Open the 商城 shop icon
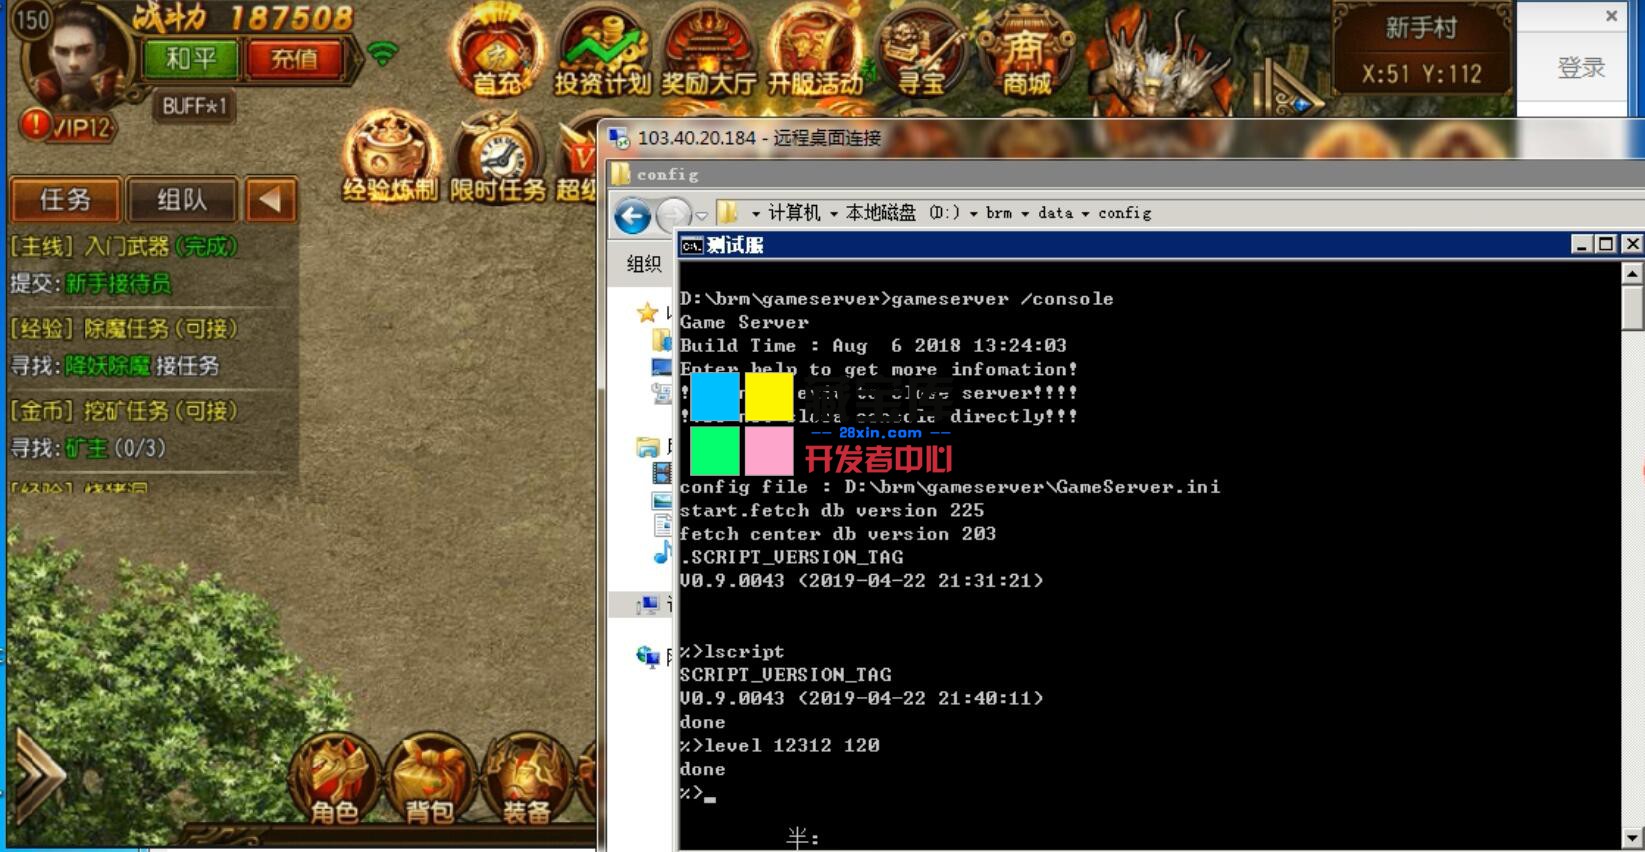 coord(1026,52)
